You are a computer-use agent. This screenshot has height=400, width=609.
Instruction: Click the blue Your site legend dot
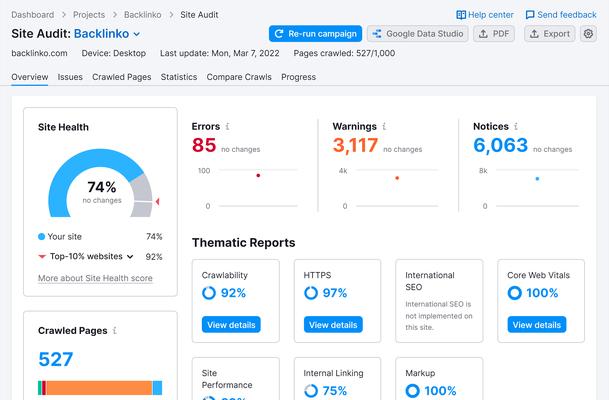pos(41,237)
